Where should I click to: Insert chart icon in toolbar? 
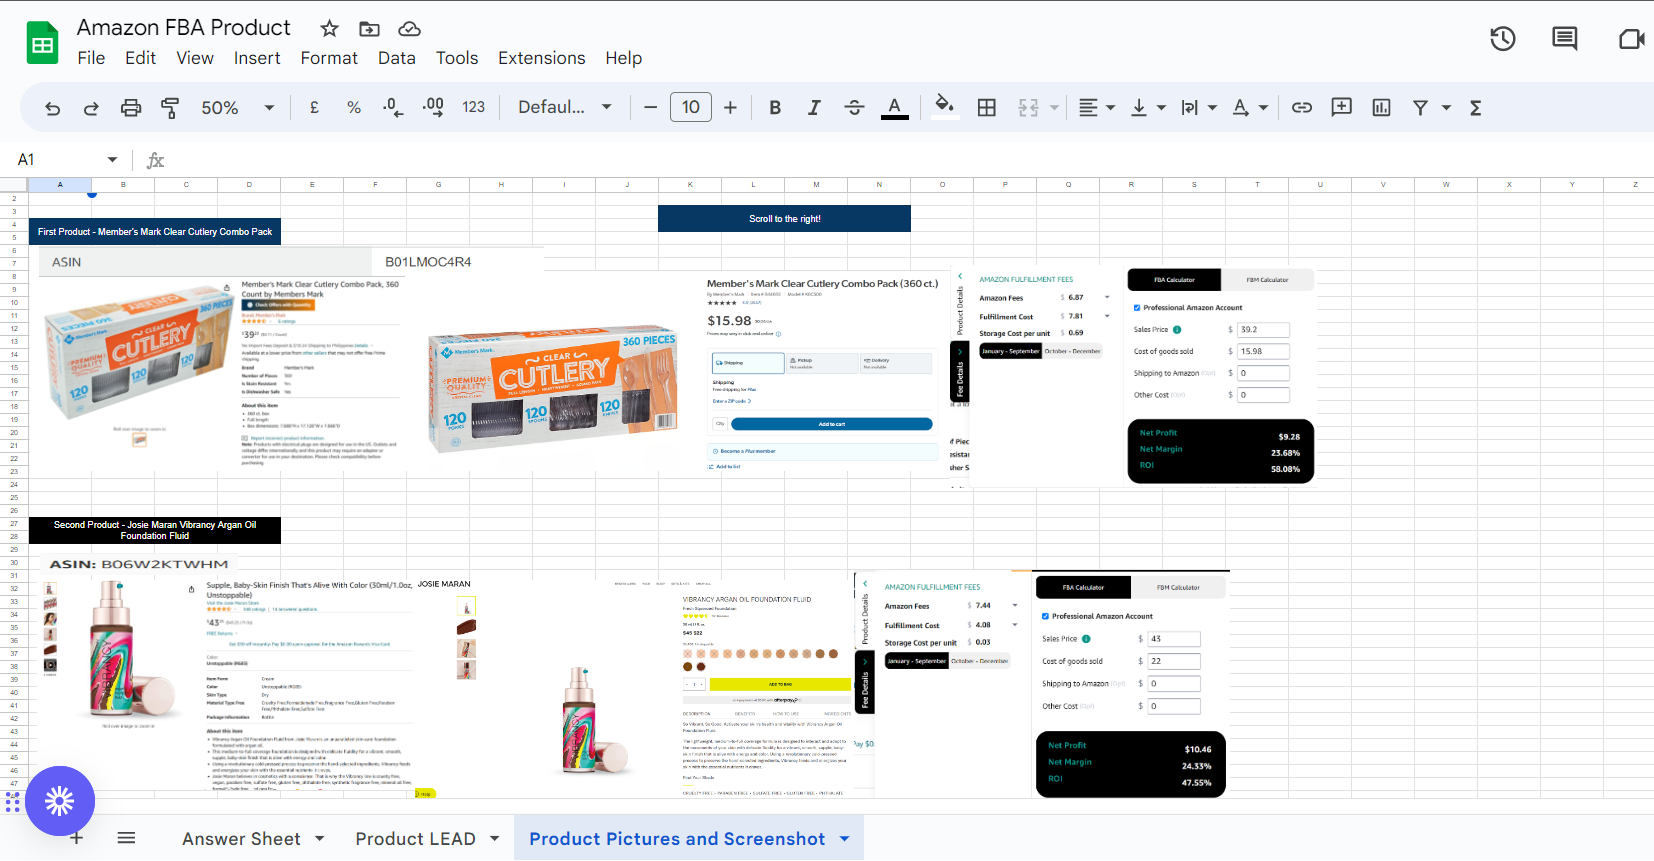pyautogui.click(x=1382, y=107)
